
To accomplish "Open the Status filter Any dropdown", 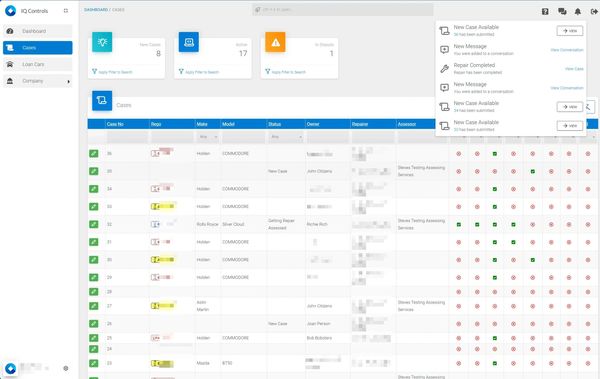I will (286, 137).
